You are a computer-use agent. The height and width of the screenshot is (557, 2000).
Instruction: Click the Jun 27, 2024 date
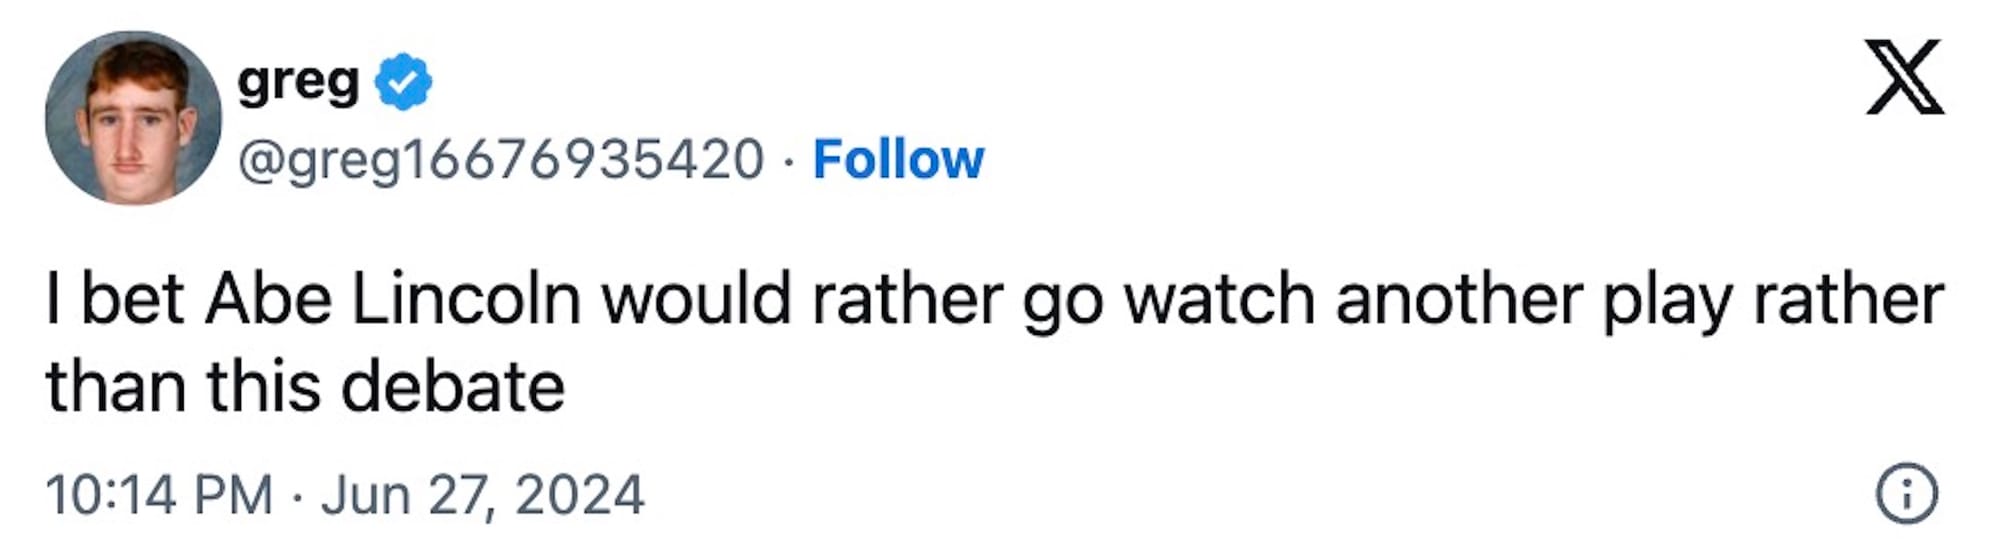click(483, 495)
